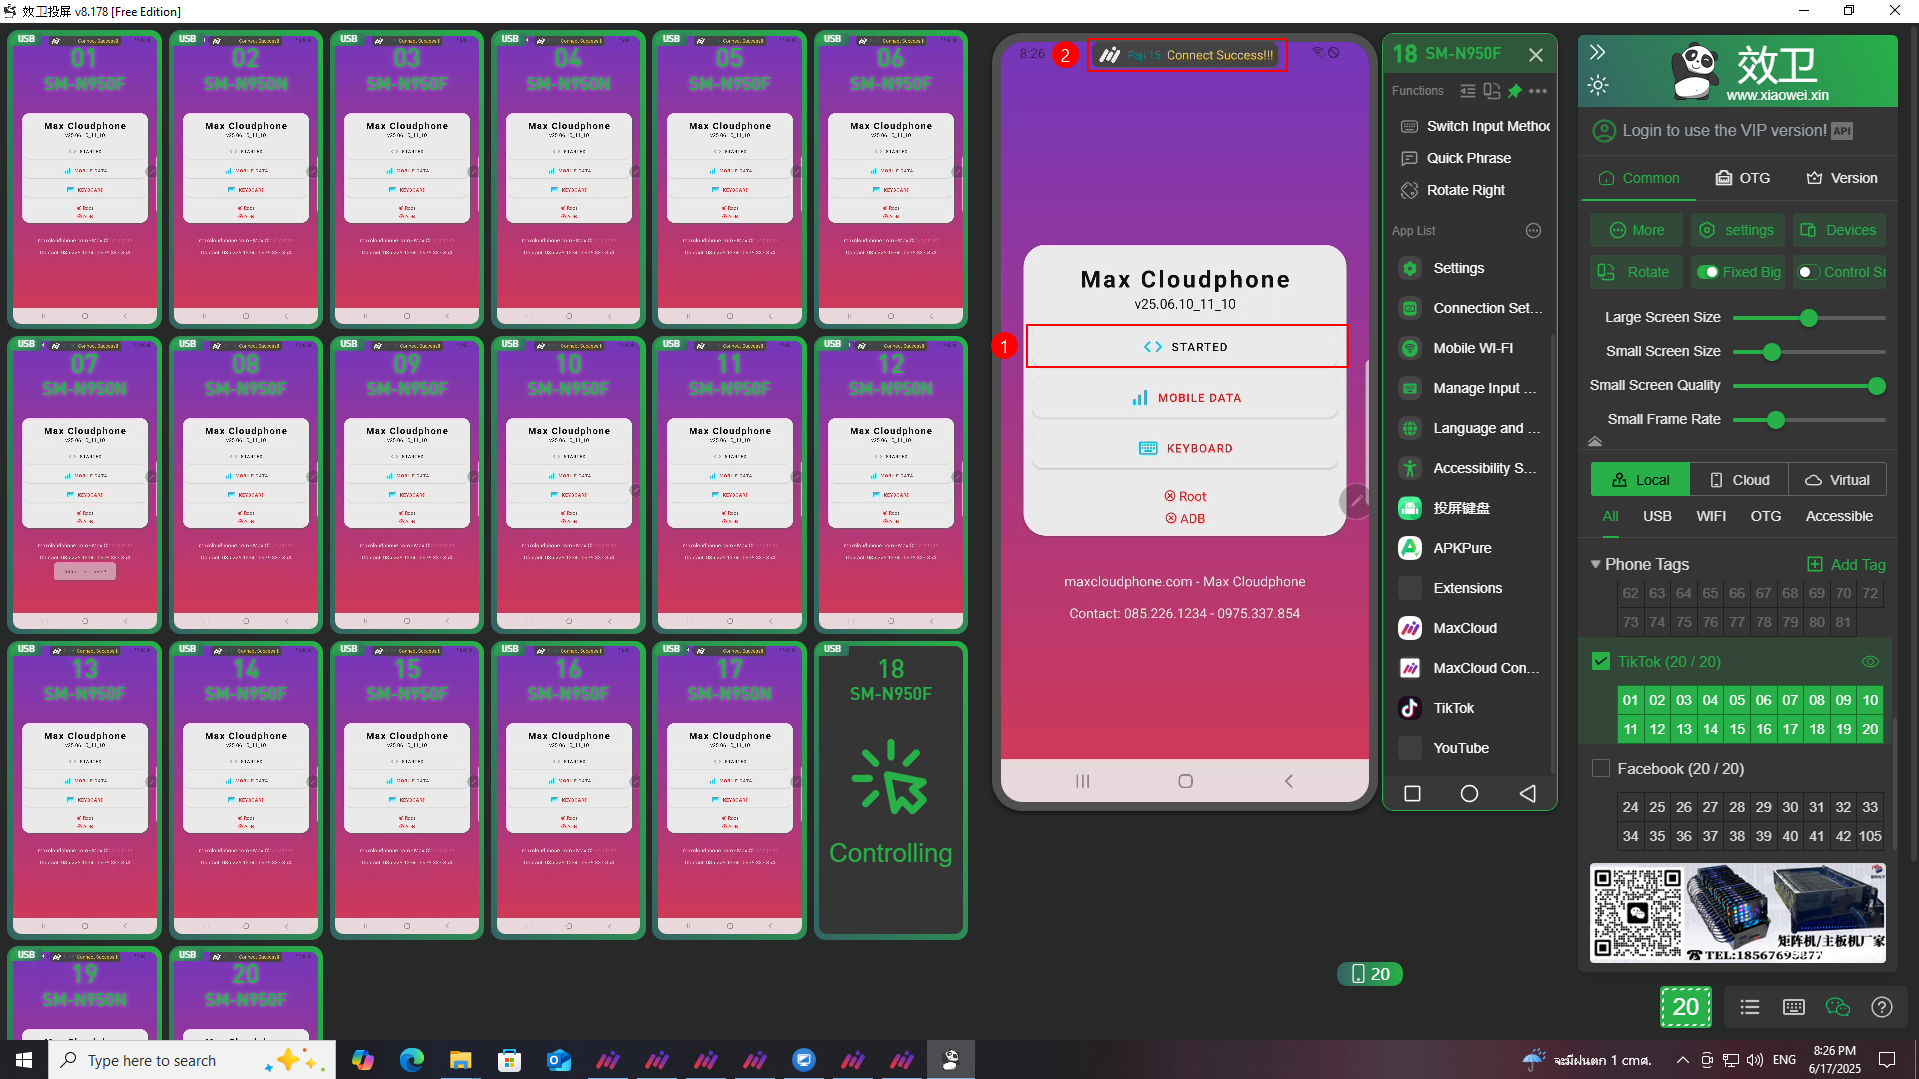1919x1079 pixels.
Task: Filter devices by WIFI connection
Action: click(x=1711, y=516)
